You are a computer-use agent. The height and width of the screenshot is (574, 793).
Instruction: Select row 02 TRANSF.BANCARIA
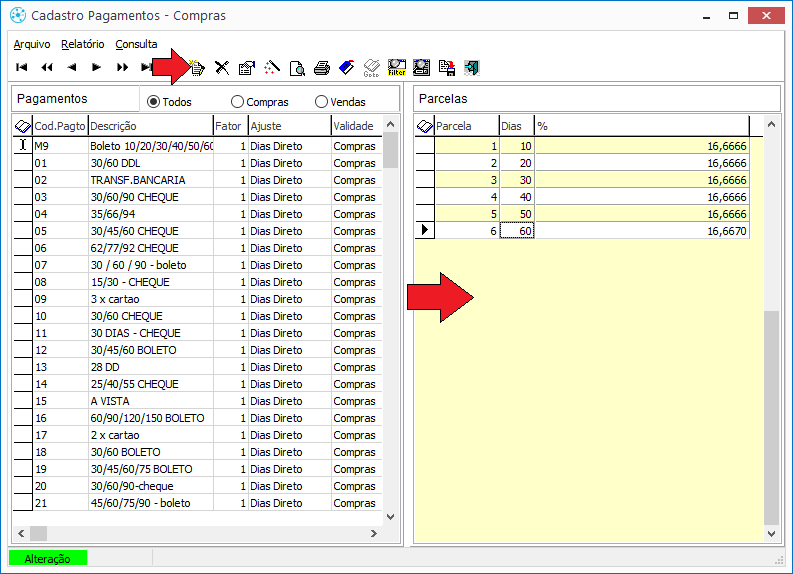(x=197, y=180)
